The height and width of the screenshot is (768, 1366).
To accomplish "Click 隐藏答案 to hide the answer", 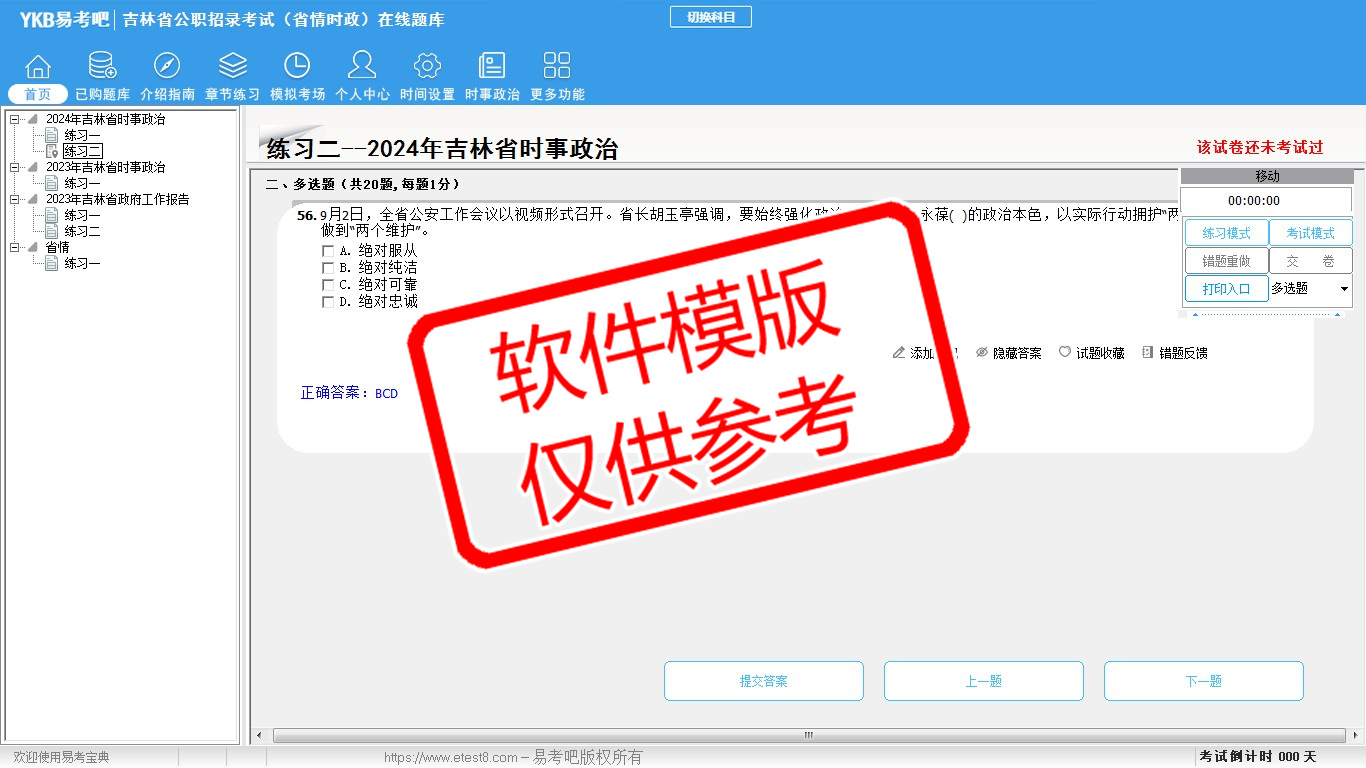I will pyautogui.click(x=1008, y=353).
